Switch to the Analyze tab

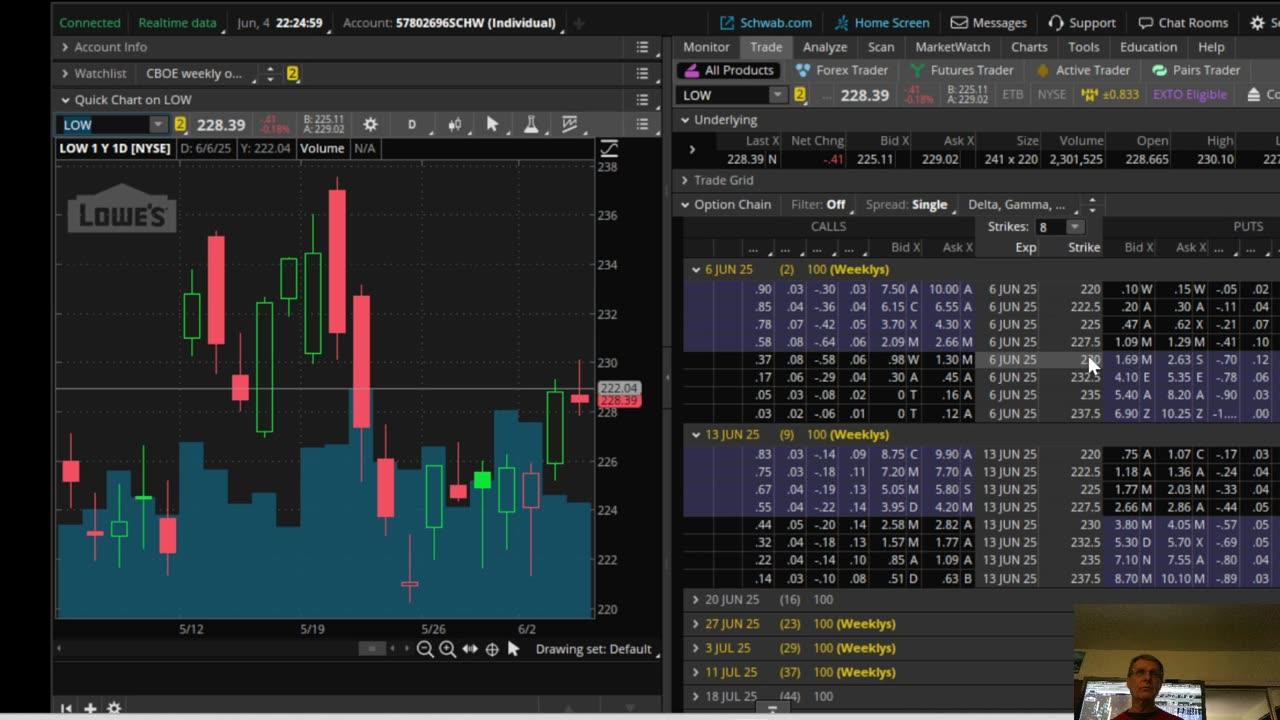[x=825, y=47]
